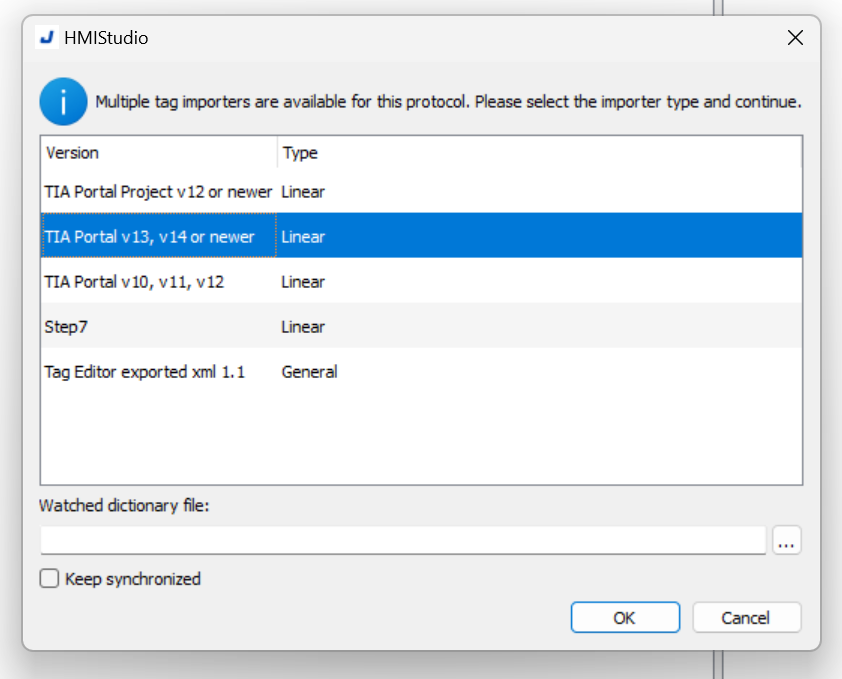Click the Cancel button
Screen dimensions: 842x679
(746, 617)
